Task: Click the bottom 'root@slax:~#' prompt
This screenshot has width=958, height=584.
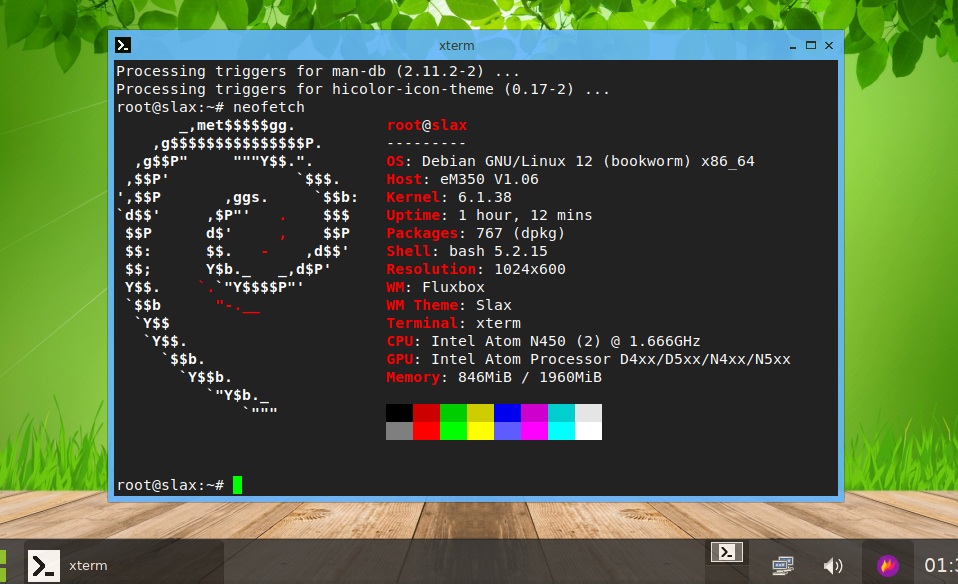Action: pyautogui.click(x=170, y=485)
